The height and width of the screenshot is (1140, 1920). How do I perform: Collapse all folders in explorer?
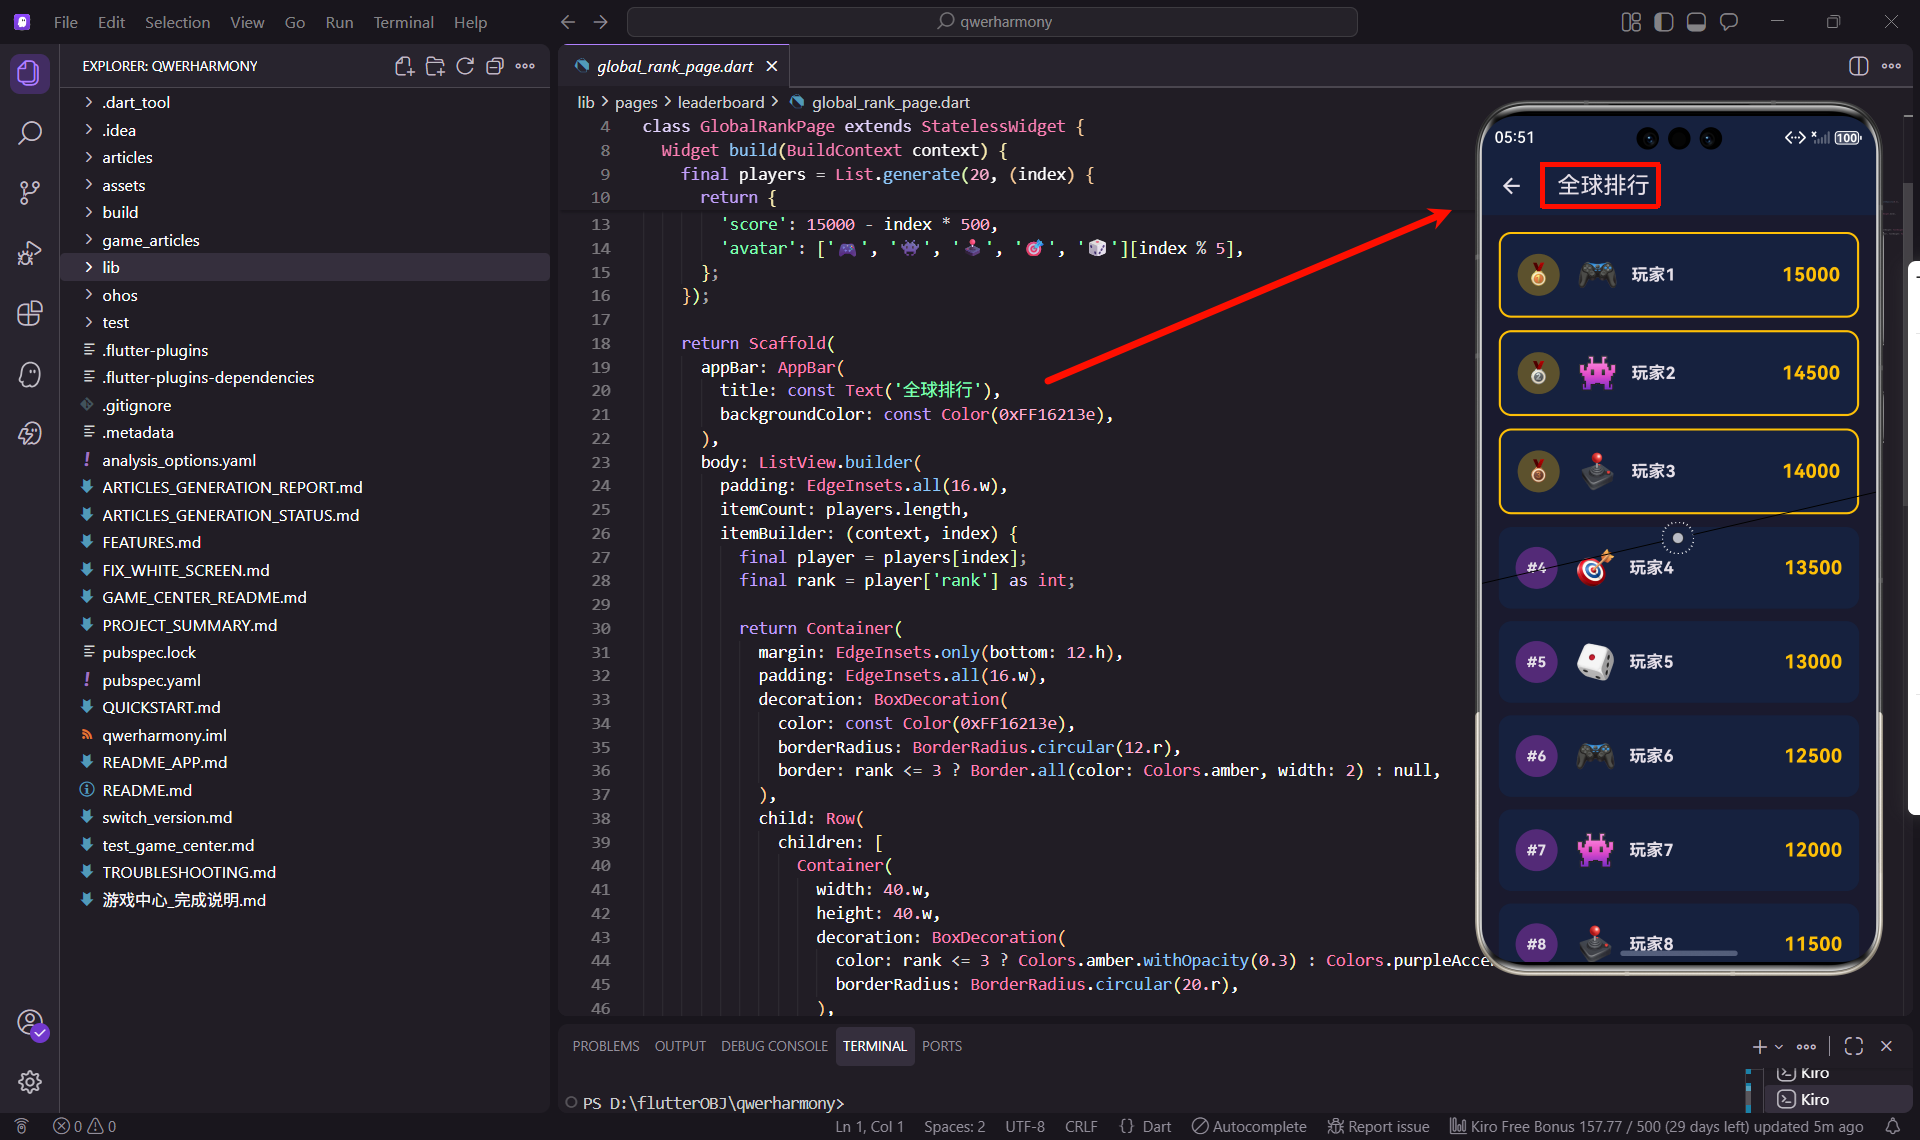(495, 66)
